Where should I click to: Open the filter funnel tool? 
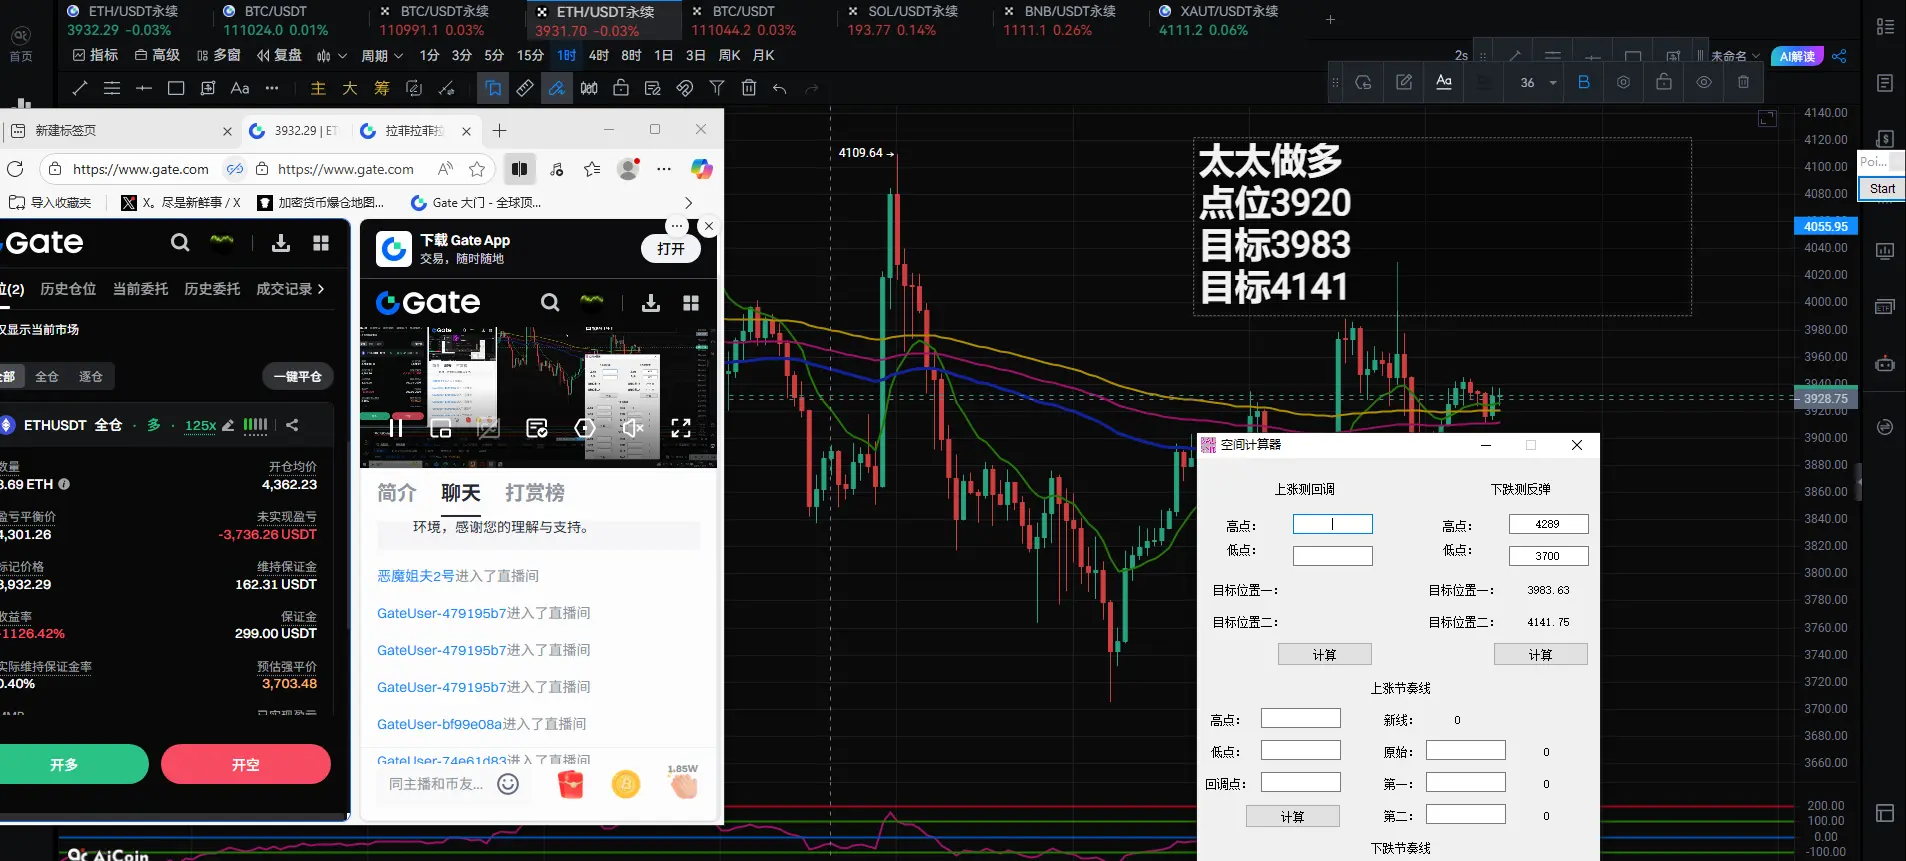tap(717, 88)
